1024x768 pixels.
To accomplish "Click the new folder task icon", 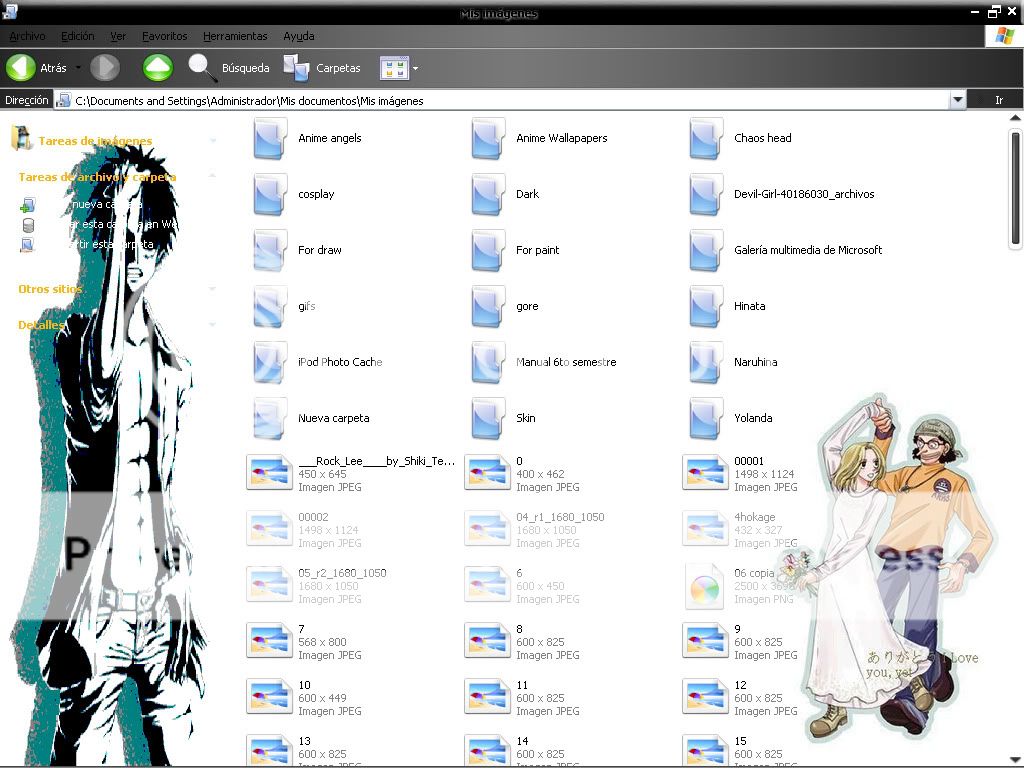I will click(27, 206).
